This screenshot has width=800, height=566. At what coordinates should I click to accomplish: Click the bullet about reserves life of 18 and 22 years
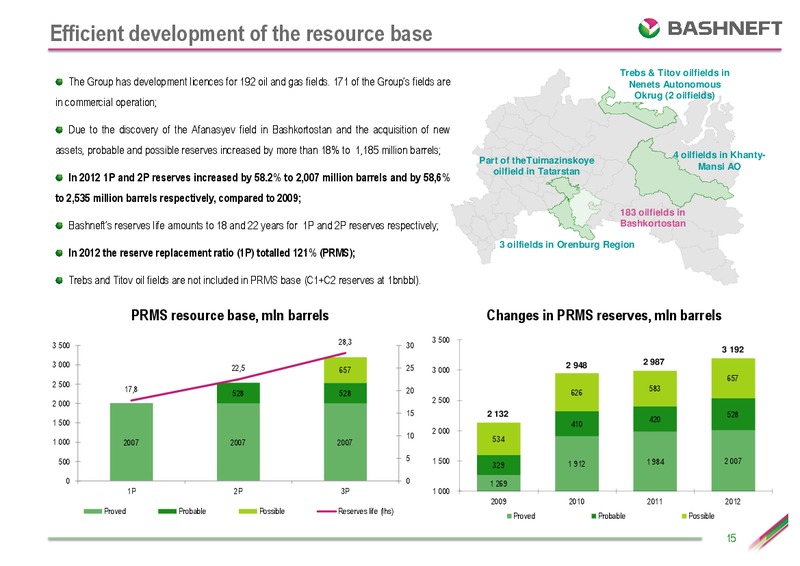pyautogui.click(x=247, y=226)
